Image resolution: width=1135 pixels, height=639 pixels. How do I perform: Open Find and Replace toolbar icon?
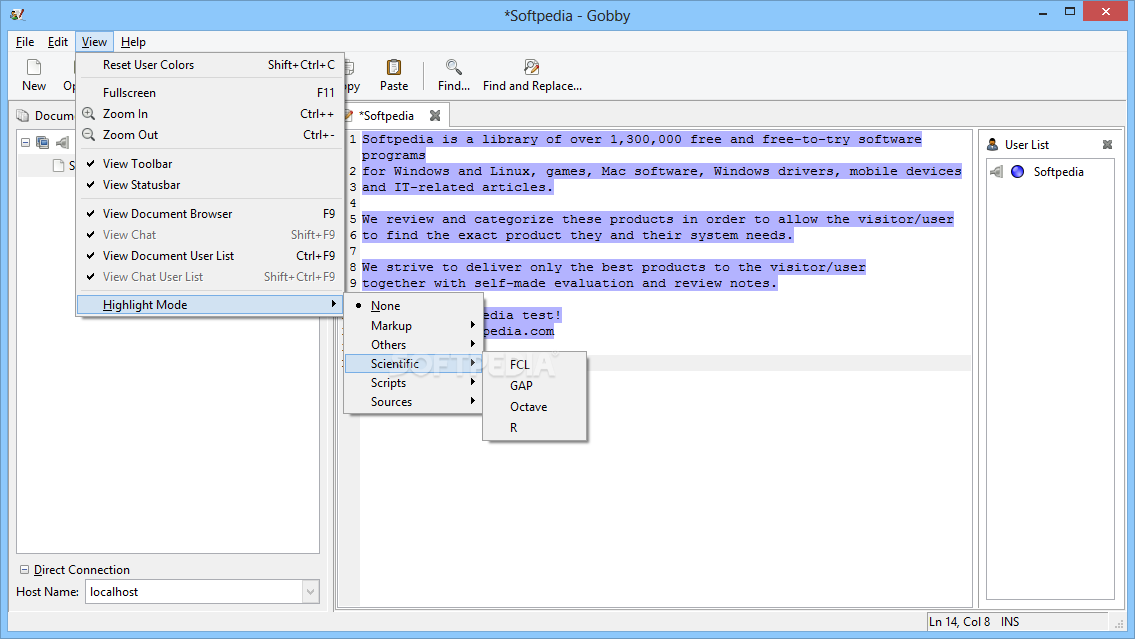(531, 67)
